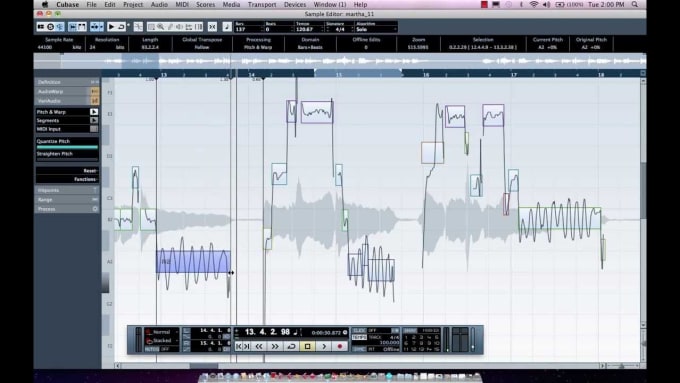680x383 pixels.
Task: Select the highlighted A2 pitch segment
Action: click(193, 262)
